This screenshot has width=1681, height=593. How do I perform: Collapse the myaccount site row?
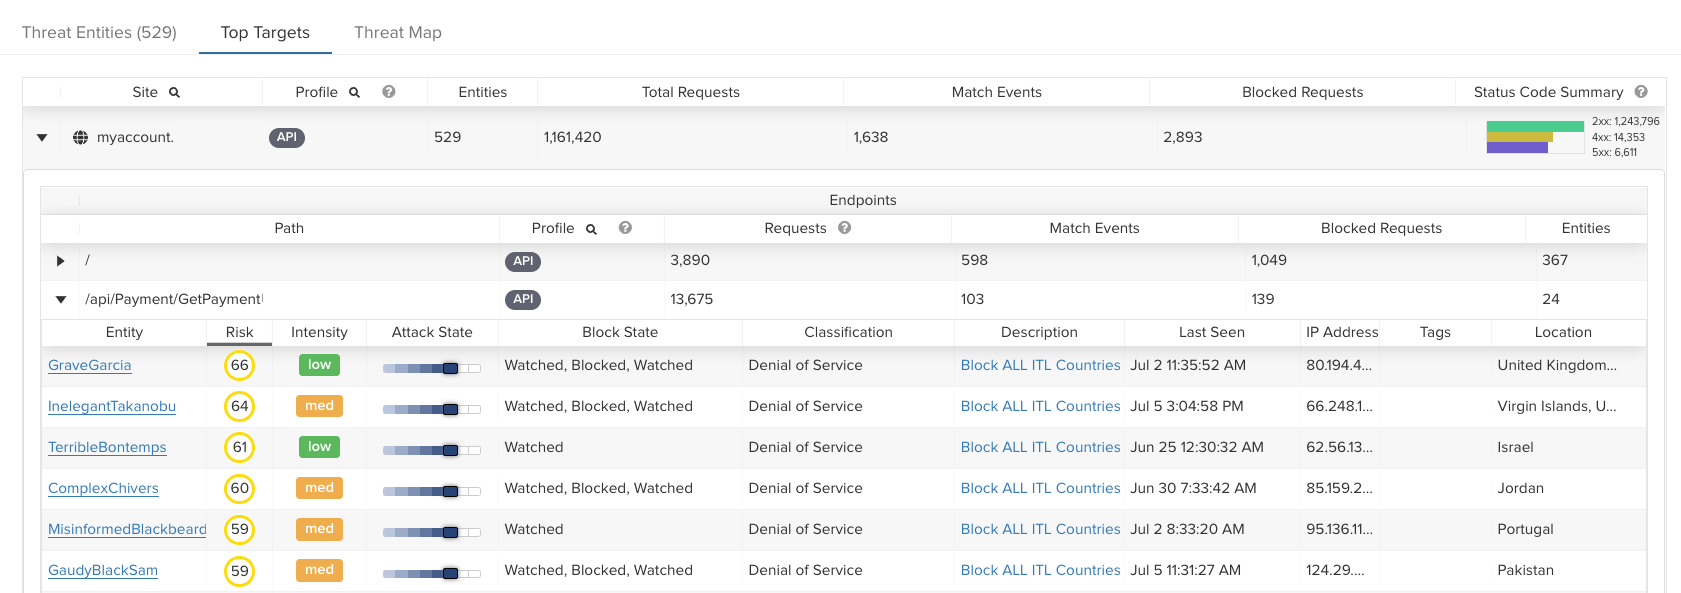[42, 137]
